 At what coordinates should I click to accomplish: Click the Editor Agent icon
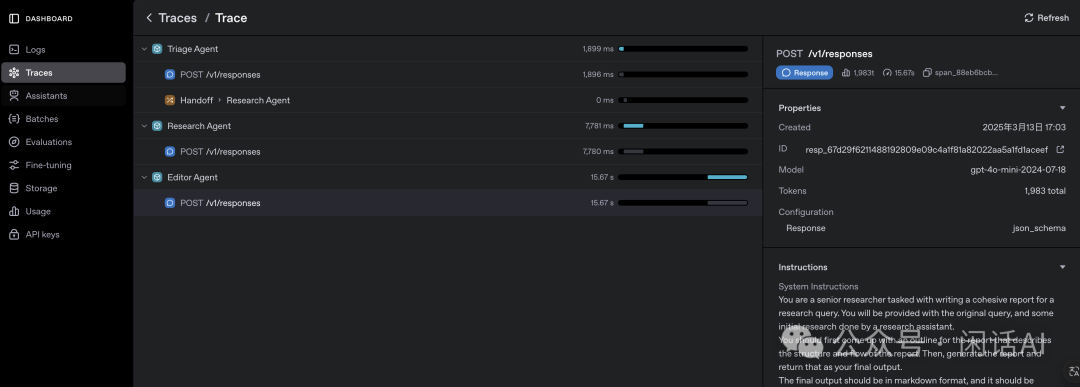[157, 177]
